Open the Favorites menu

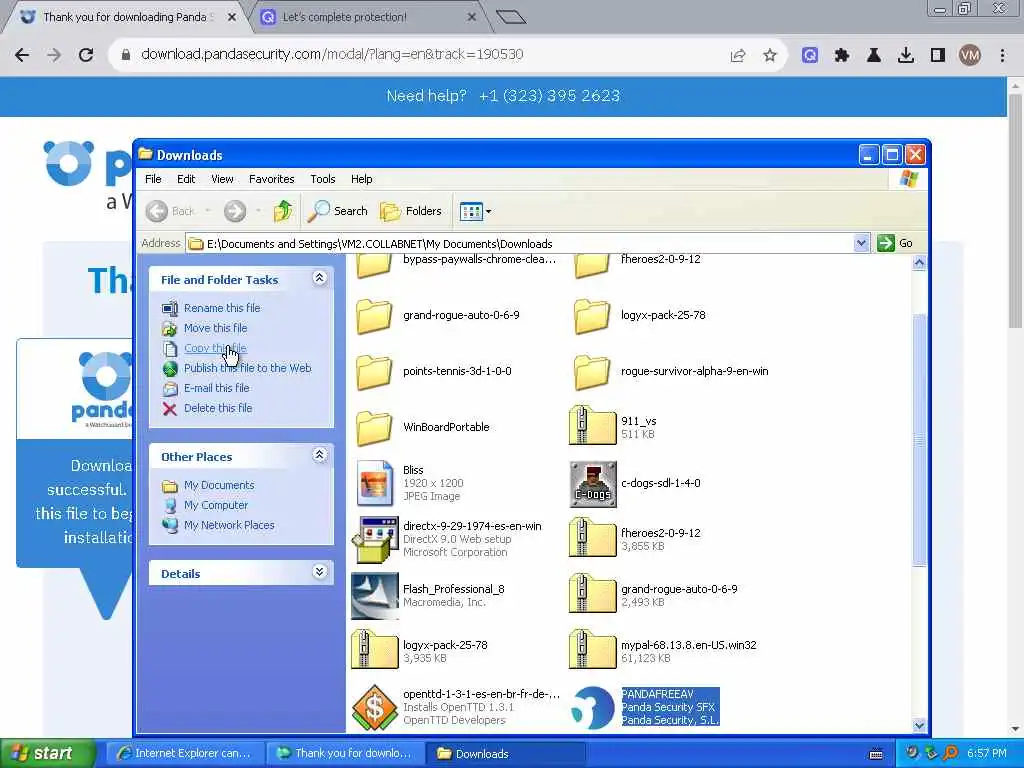(x=272, y=179)
